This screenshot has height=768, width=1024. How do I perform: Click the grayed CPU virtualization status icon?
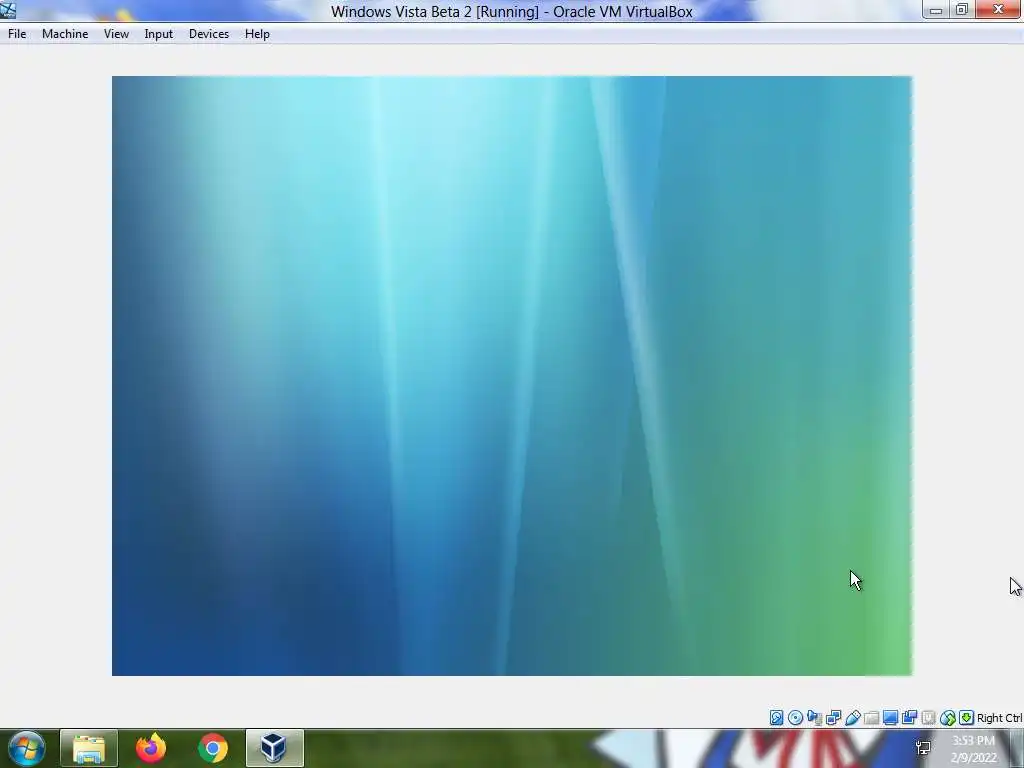pos(928,718)
